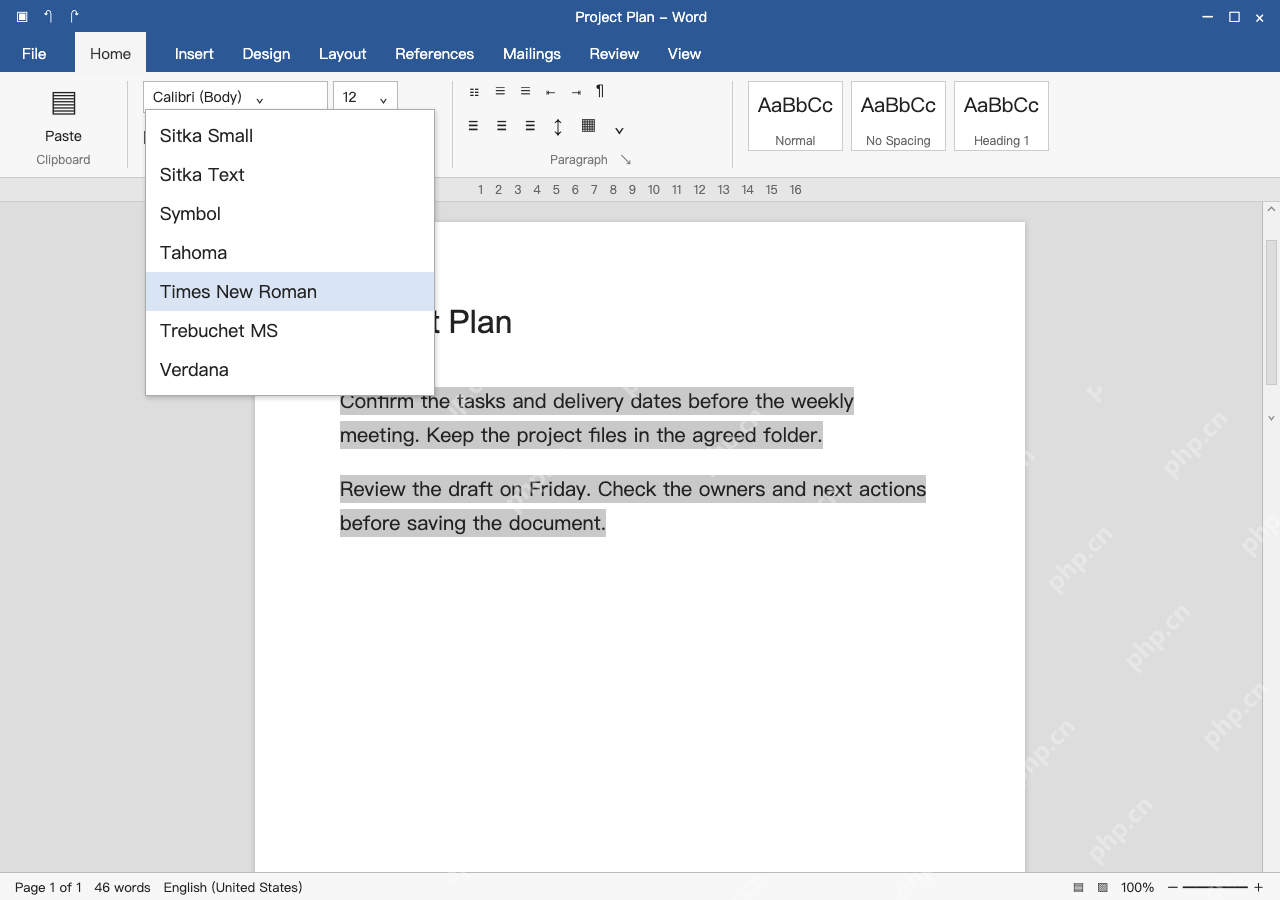The image size is (1280, 900).
Task: Click the Redo arrow icon
Action: [x=75, y=17]
